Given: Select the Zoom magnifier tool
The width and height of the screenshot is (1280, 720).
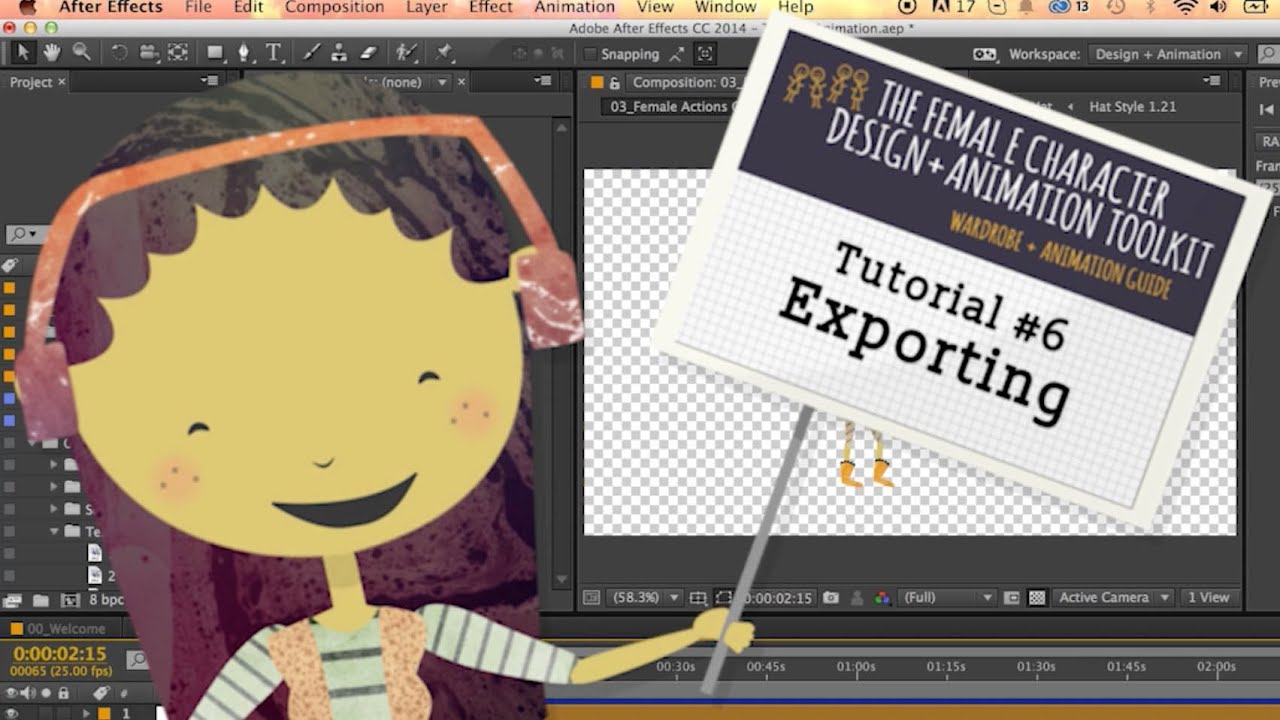Looking at the screenshot, I should pyautogui.click(x=81, y=53).
